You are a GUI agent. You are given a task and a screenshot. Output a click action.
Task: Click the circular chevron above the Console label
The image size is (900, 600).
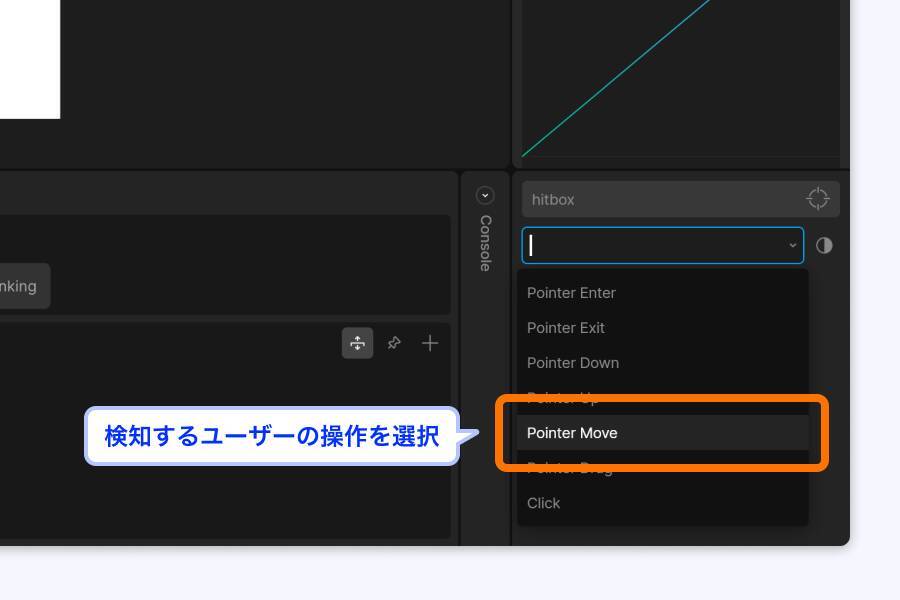click(x=484, y=193)
